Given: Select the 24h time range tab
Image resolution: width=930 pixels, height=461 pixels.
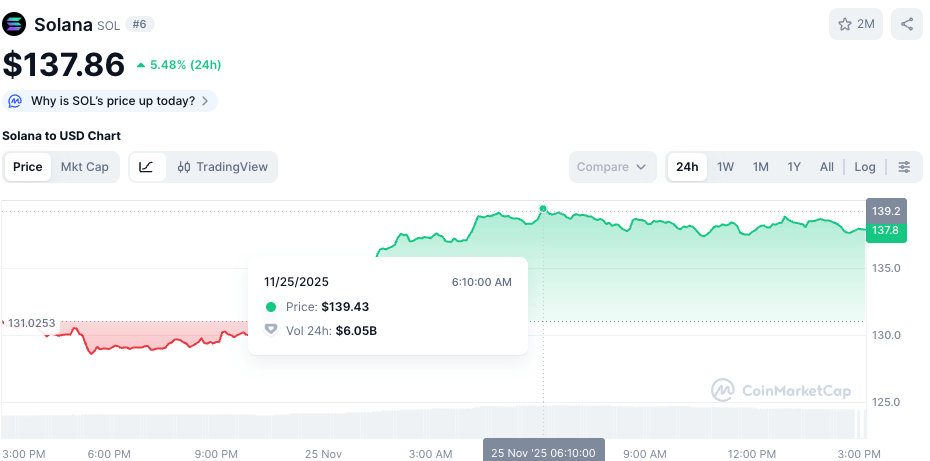Looking at the screenshot, I should [x=687, y=167].
